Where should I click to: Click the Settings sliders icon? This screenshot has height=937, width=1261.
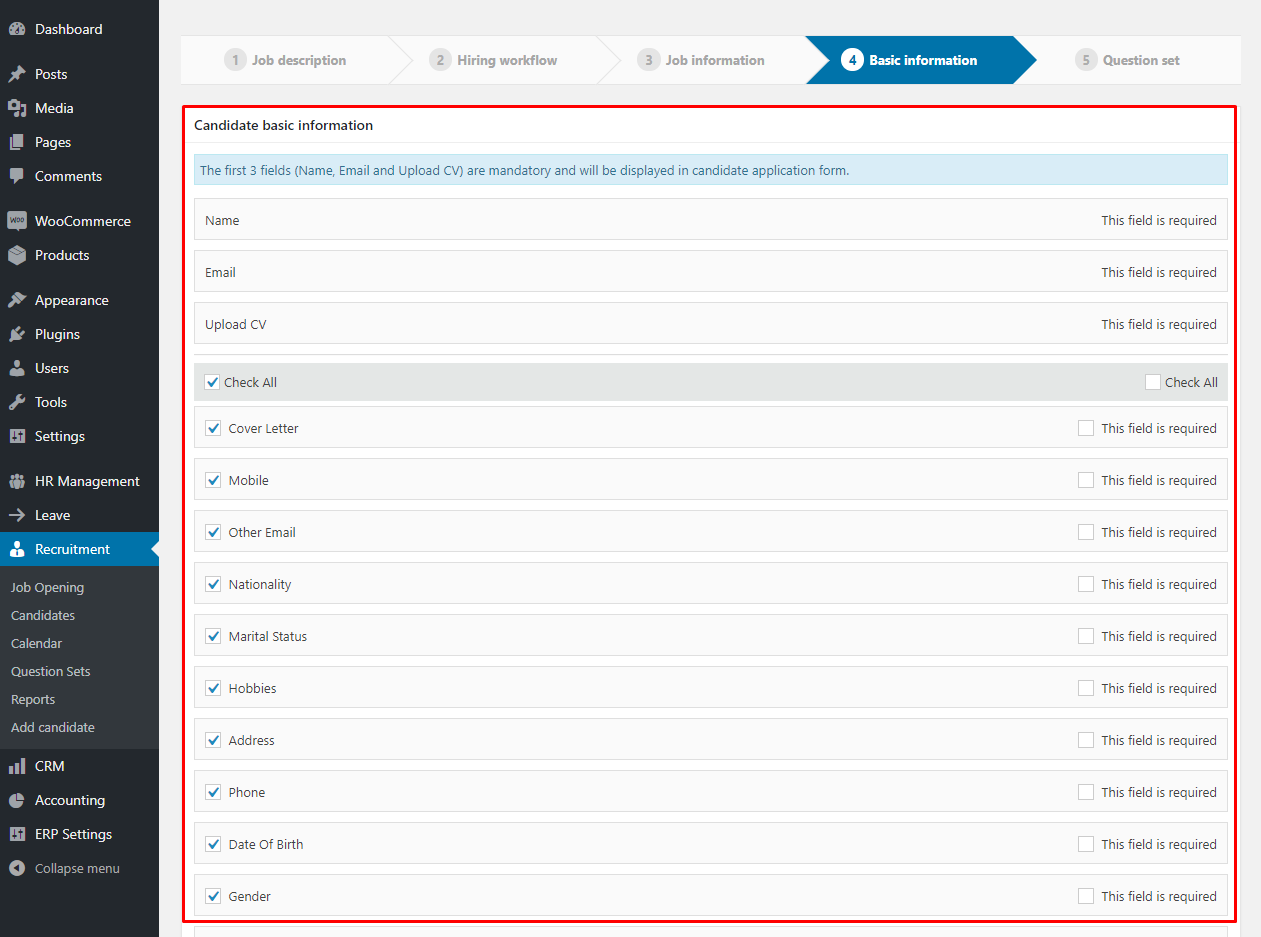pyautogui.click(x=17, y=436)
